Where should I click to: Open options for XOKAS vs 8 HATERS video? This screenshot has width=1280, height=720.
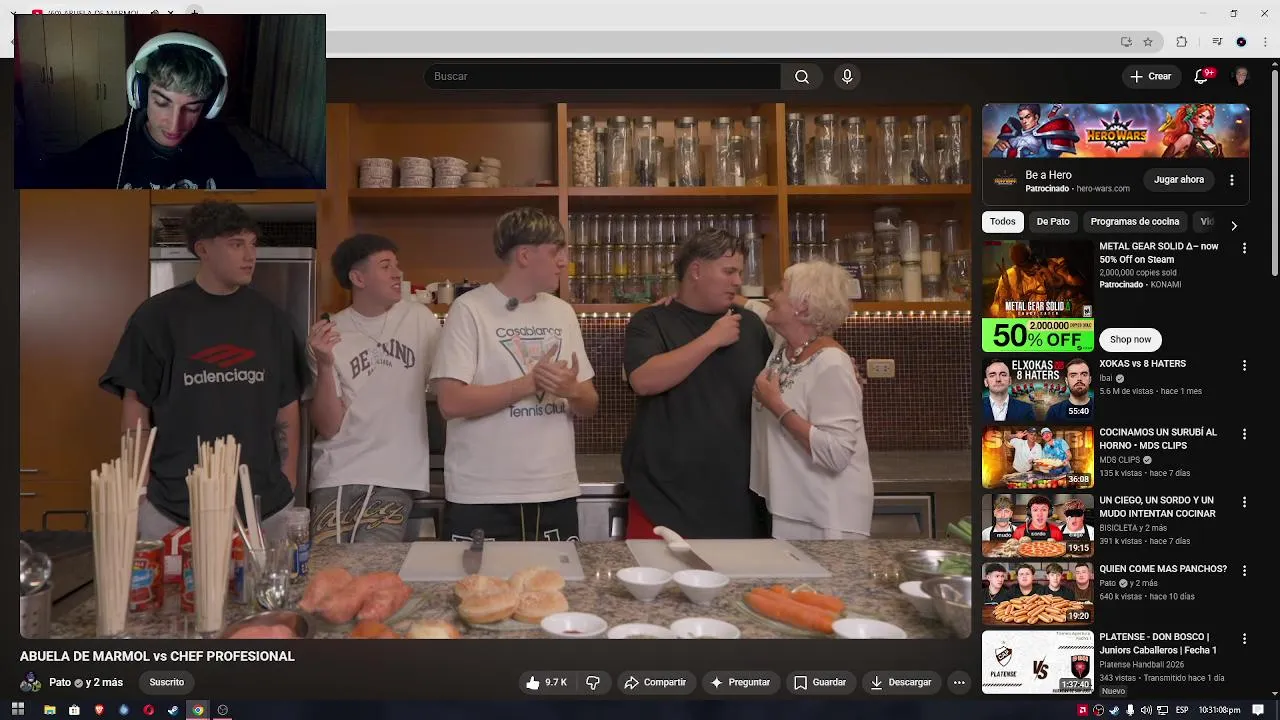pyautogui.click(x=1244, y=366)
